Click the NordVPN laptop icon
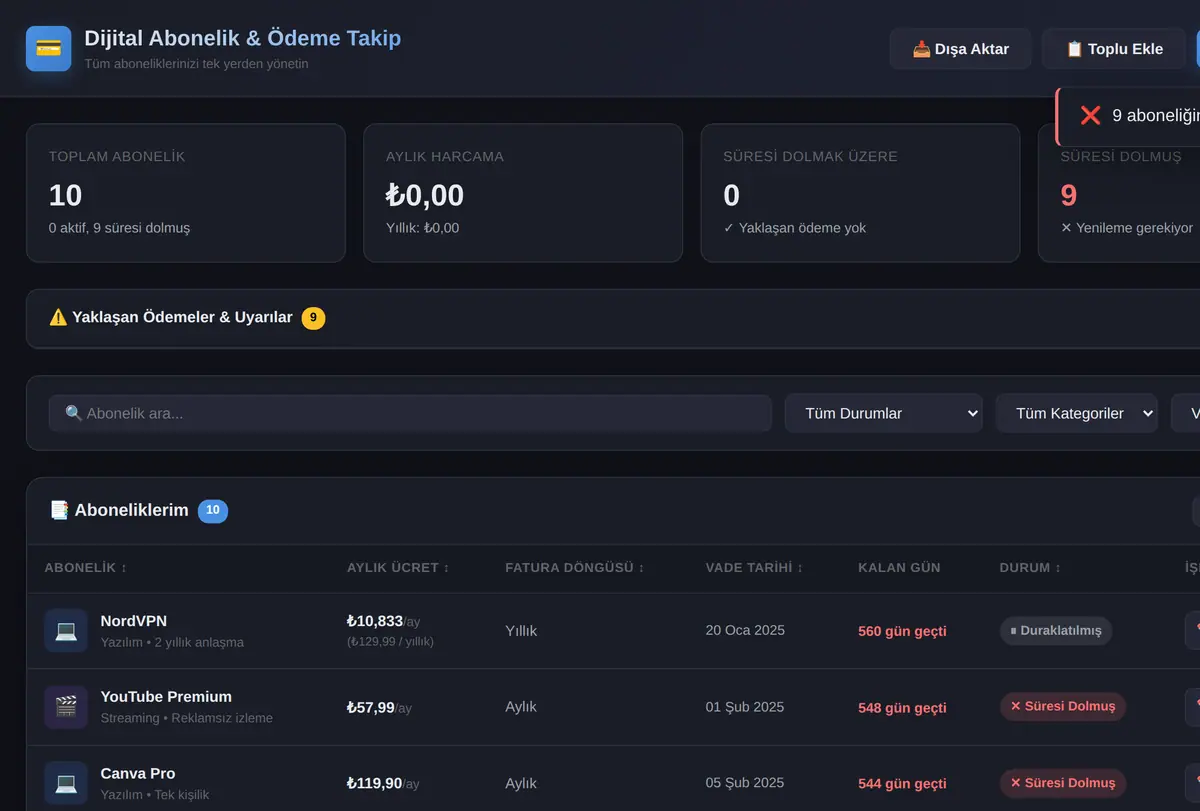1200x811 pixels. (x=66, y=631)
